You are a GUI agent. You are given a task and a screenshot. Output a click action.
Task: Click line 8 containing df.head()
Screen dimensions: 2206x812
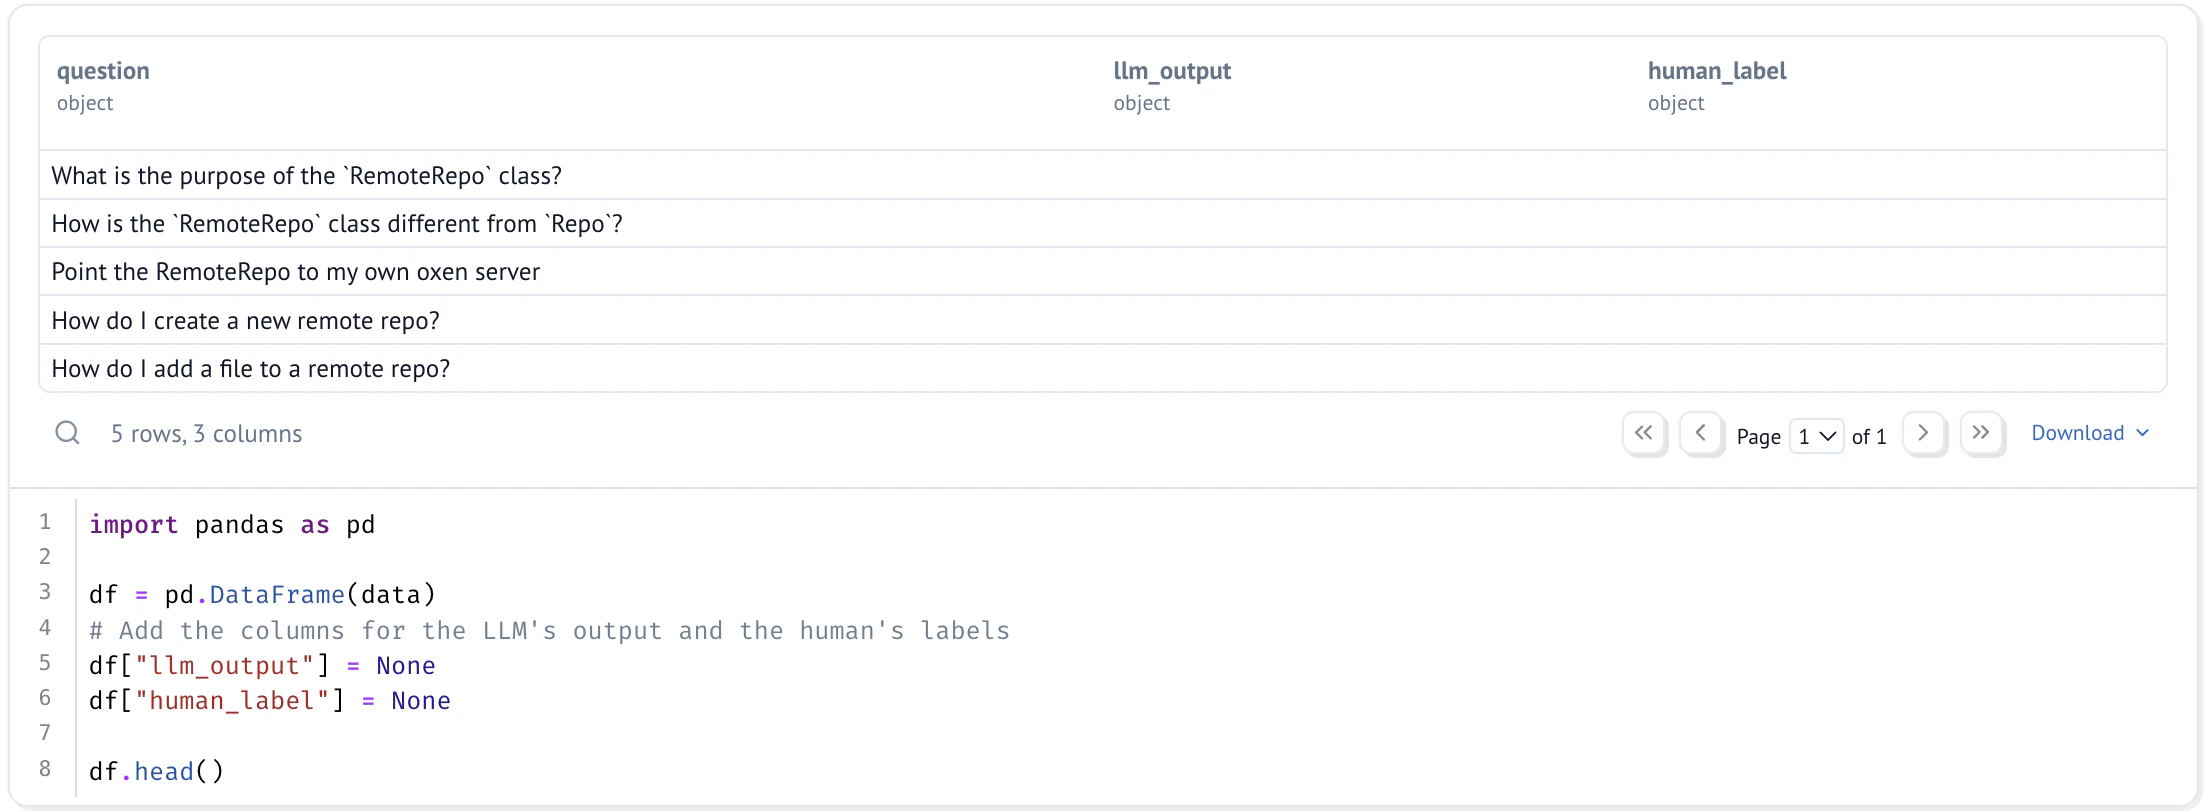[155, 770]
